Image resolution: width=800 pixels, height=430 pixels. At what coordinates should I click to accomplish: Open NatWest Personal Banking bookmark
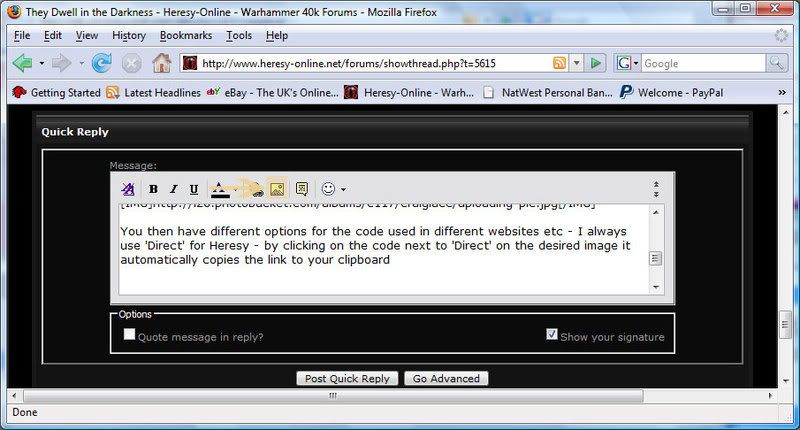[547, 92]
